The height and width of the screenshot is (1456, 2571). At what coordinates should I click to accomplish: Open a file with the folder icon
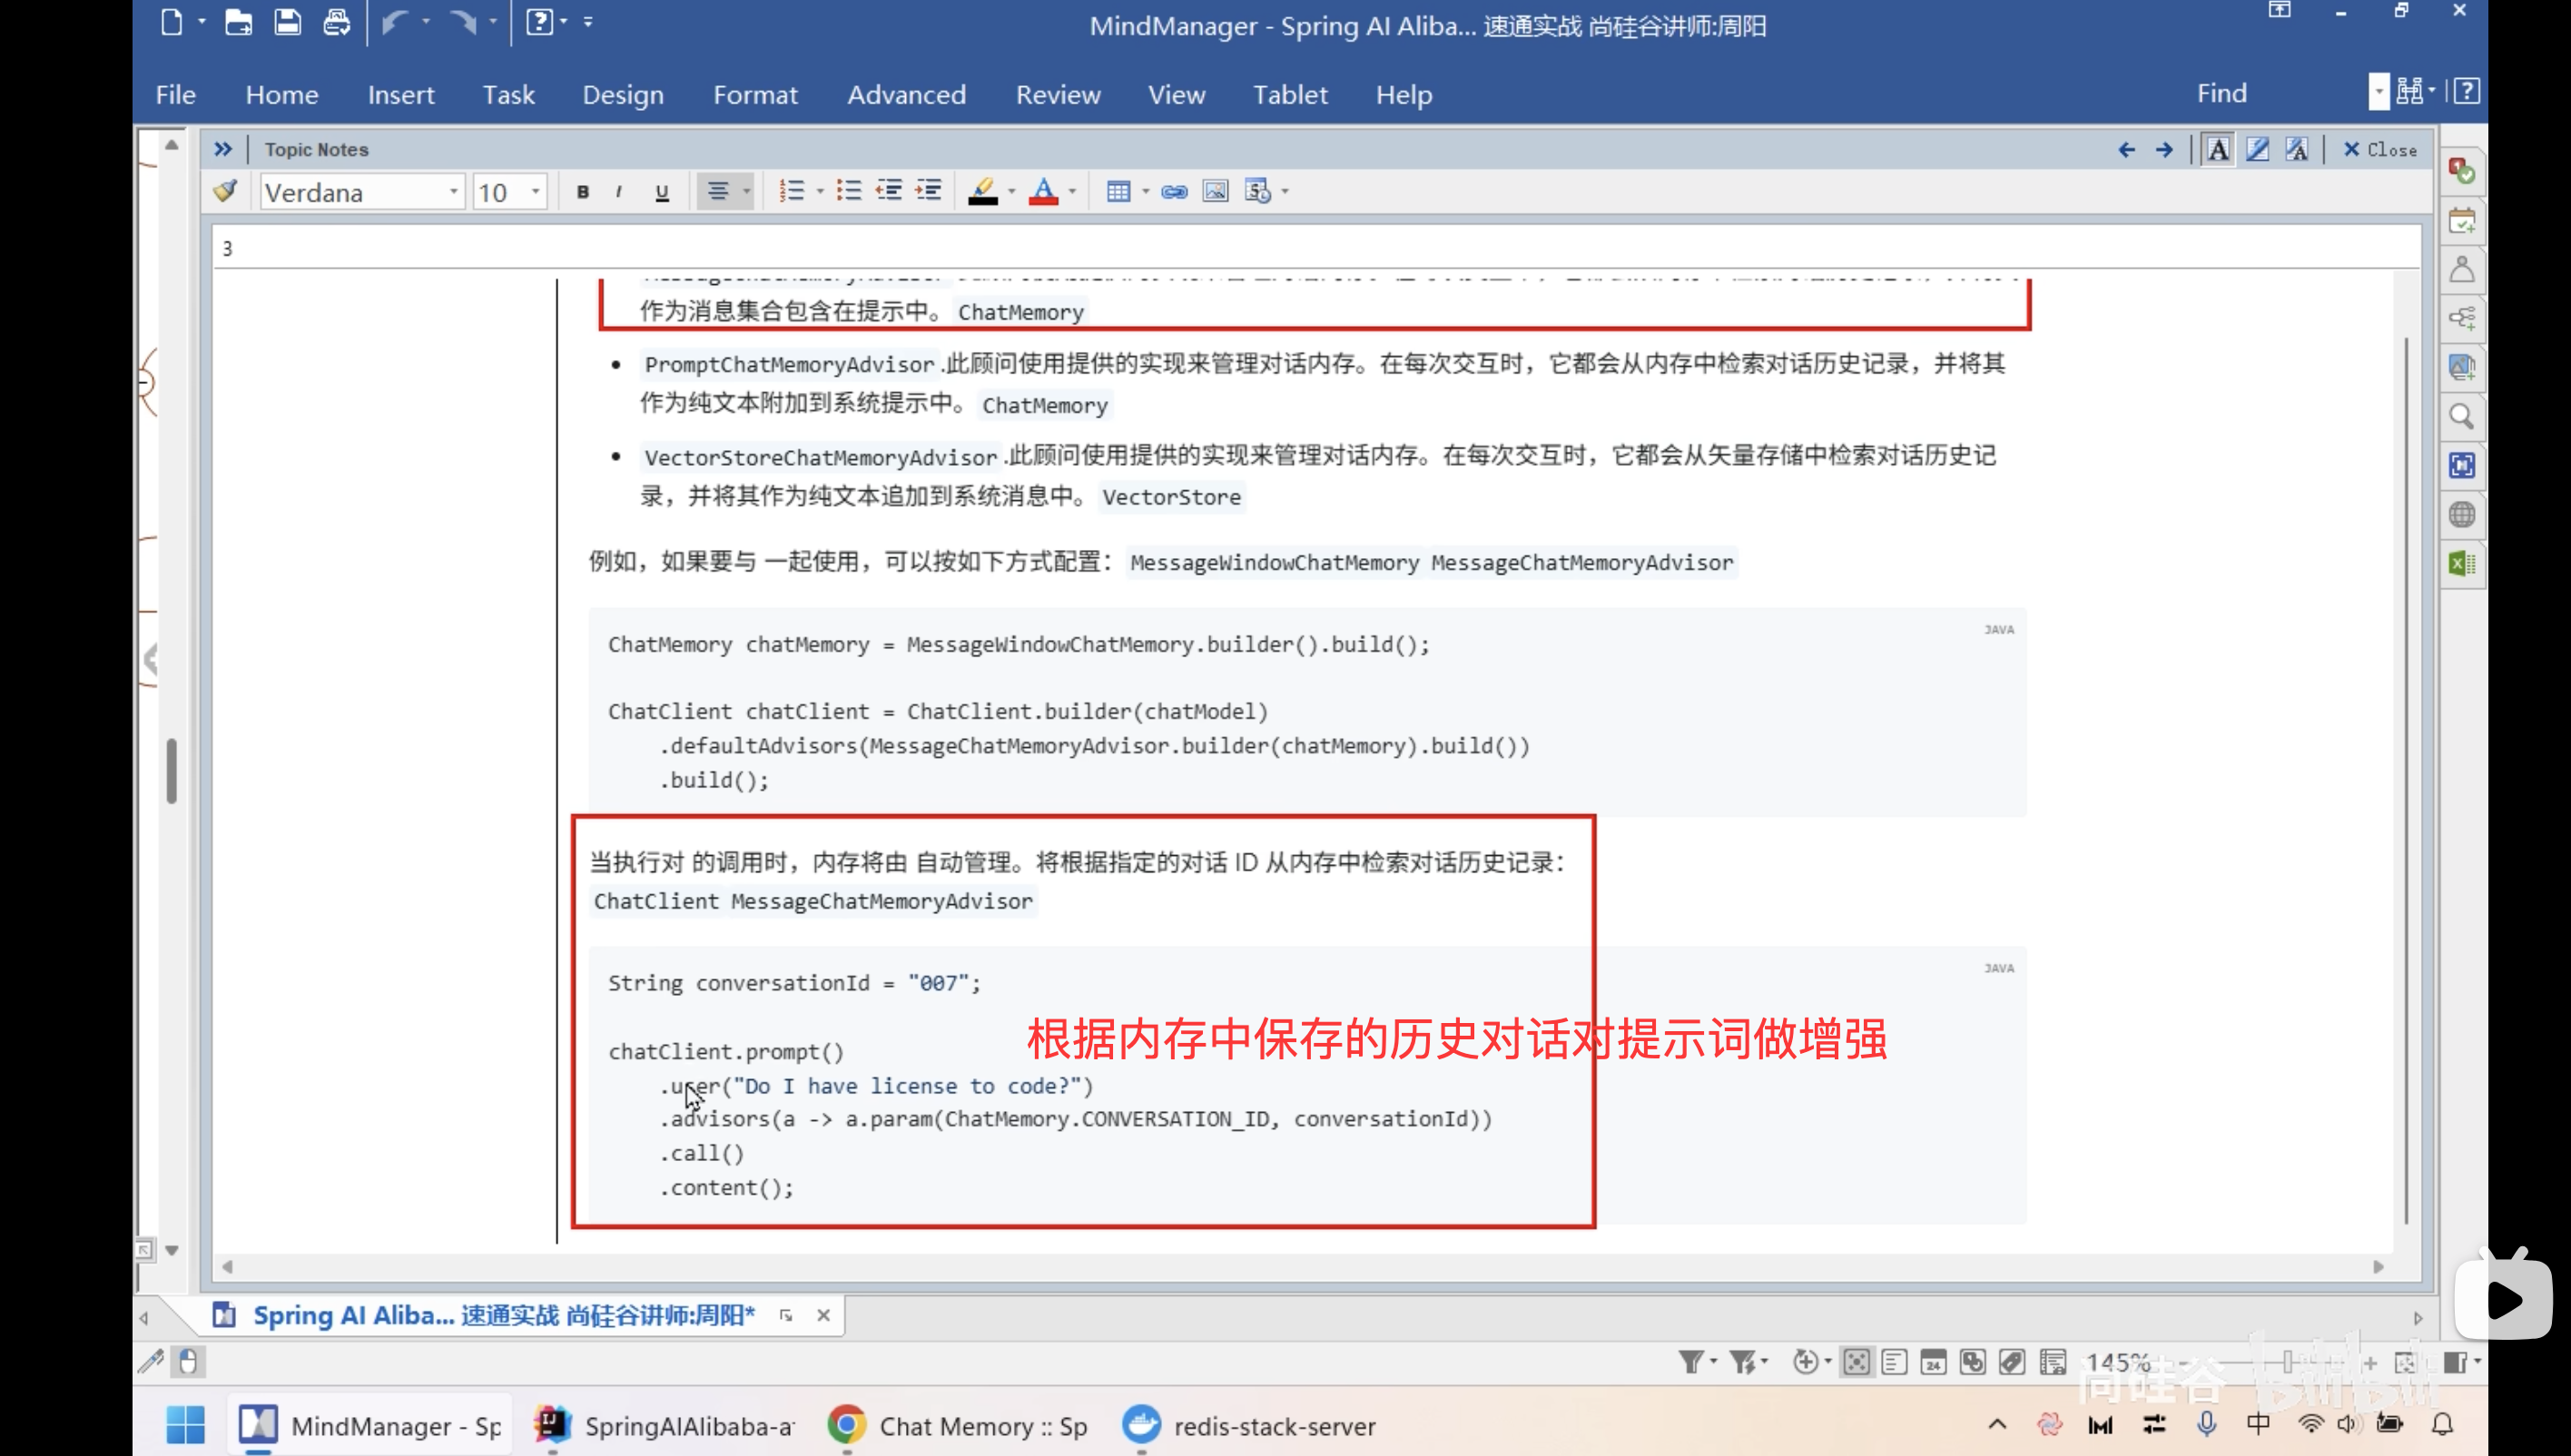pos(238,22)
